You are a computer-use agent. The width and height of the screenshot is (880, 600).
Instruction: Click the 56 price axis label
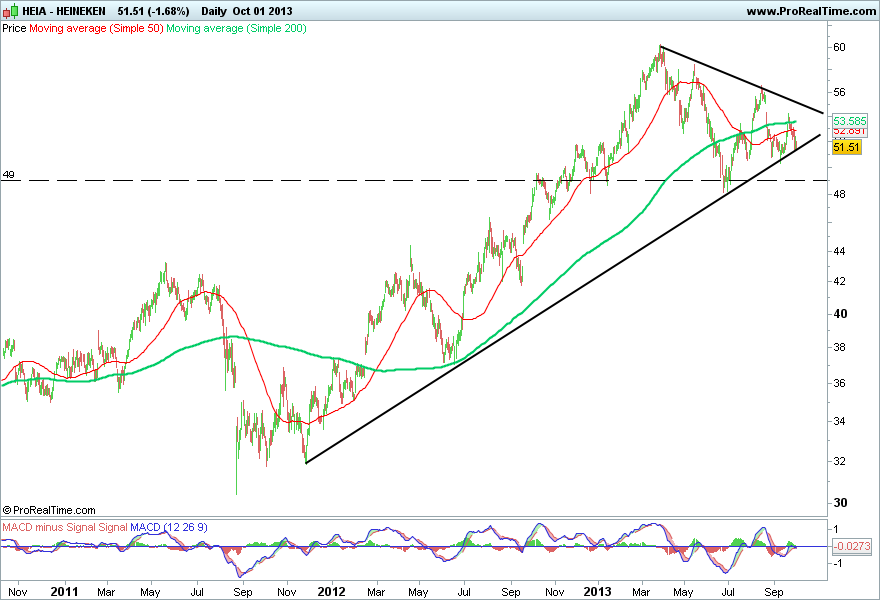click(839, 92)
